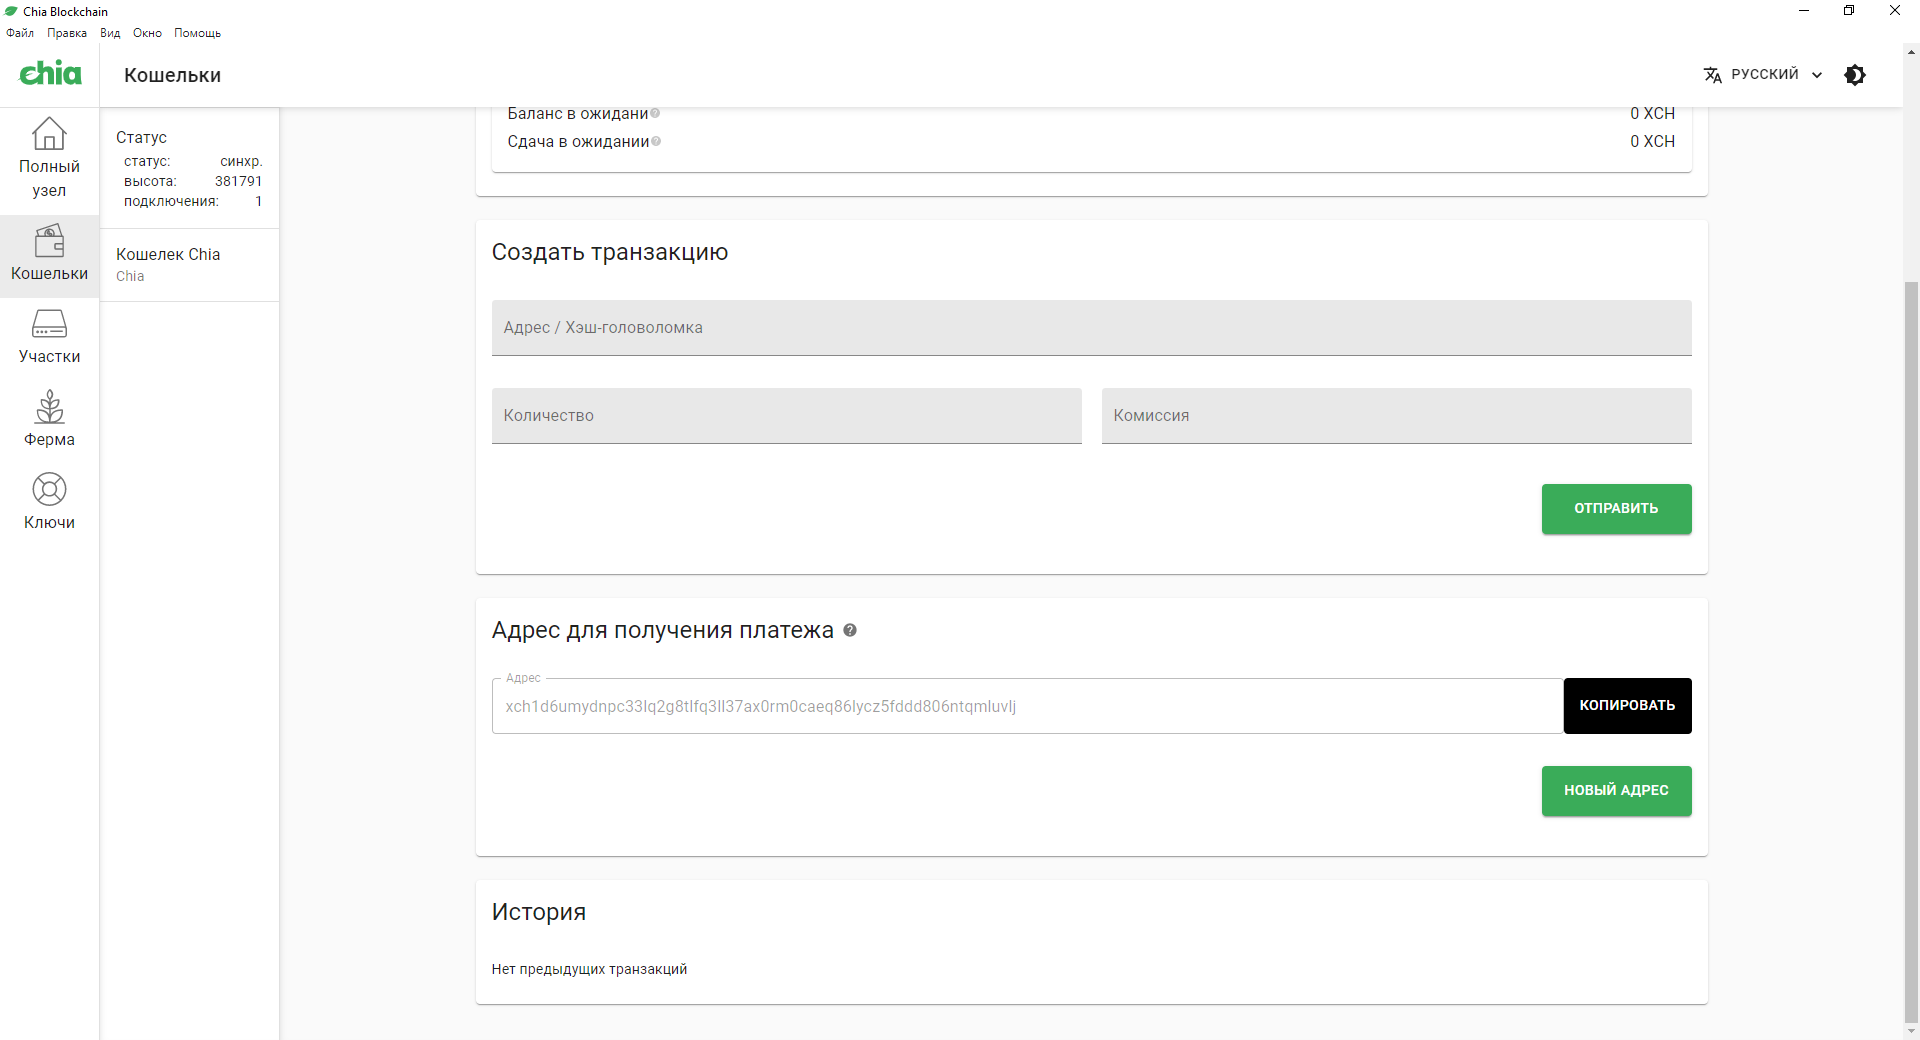The height and width of the screenshot is (1040, 1920).
Task: Click info icon beside Сдача в ожидании
Action: tap(656, 141)
